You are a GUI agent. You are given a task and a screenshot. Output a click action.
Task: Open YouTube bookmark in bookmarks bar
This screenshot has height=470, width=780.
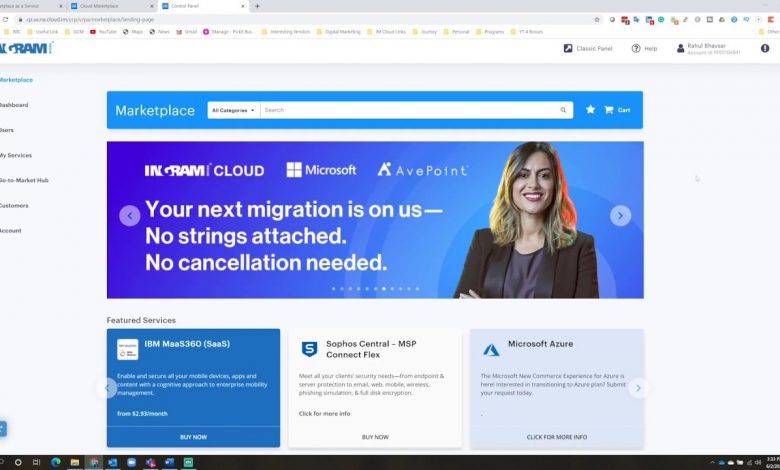point(107,31)
